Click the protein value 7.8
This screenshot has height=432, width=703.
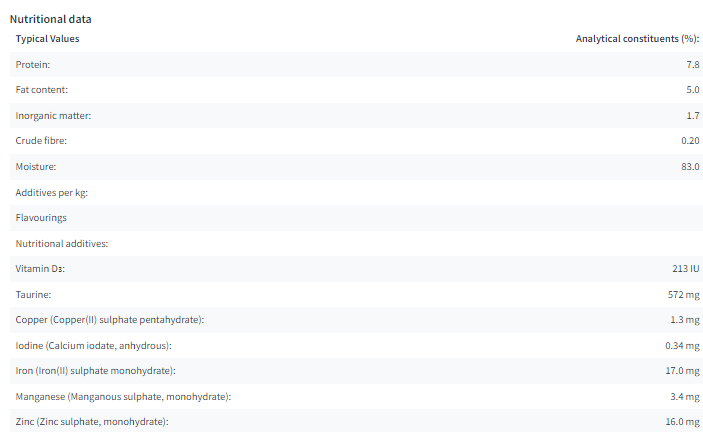692,65
